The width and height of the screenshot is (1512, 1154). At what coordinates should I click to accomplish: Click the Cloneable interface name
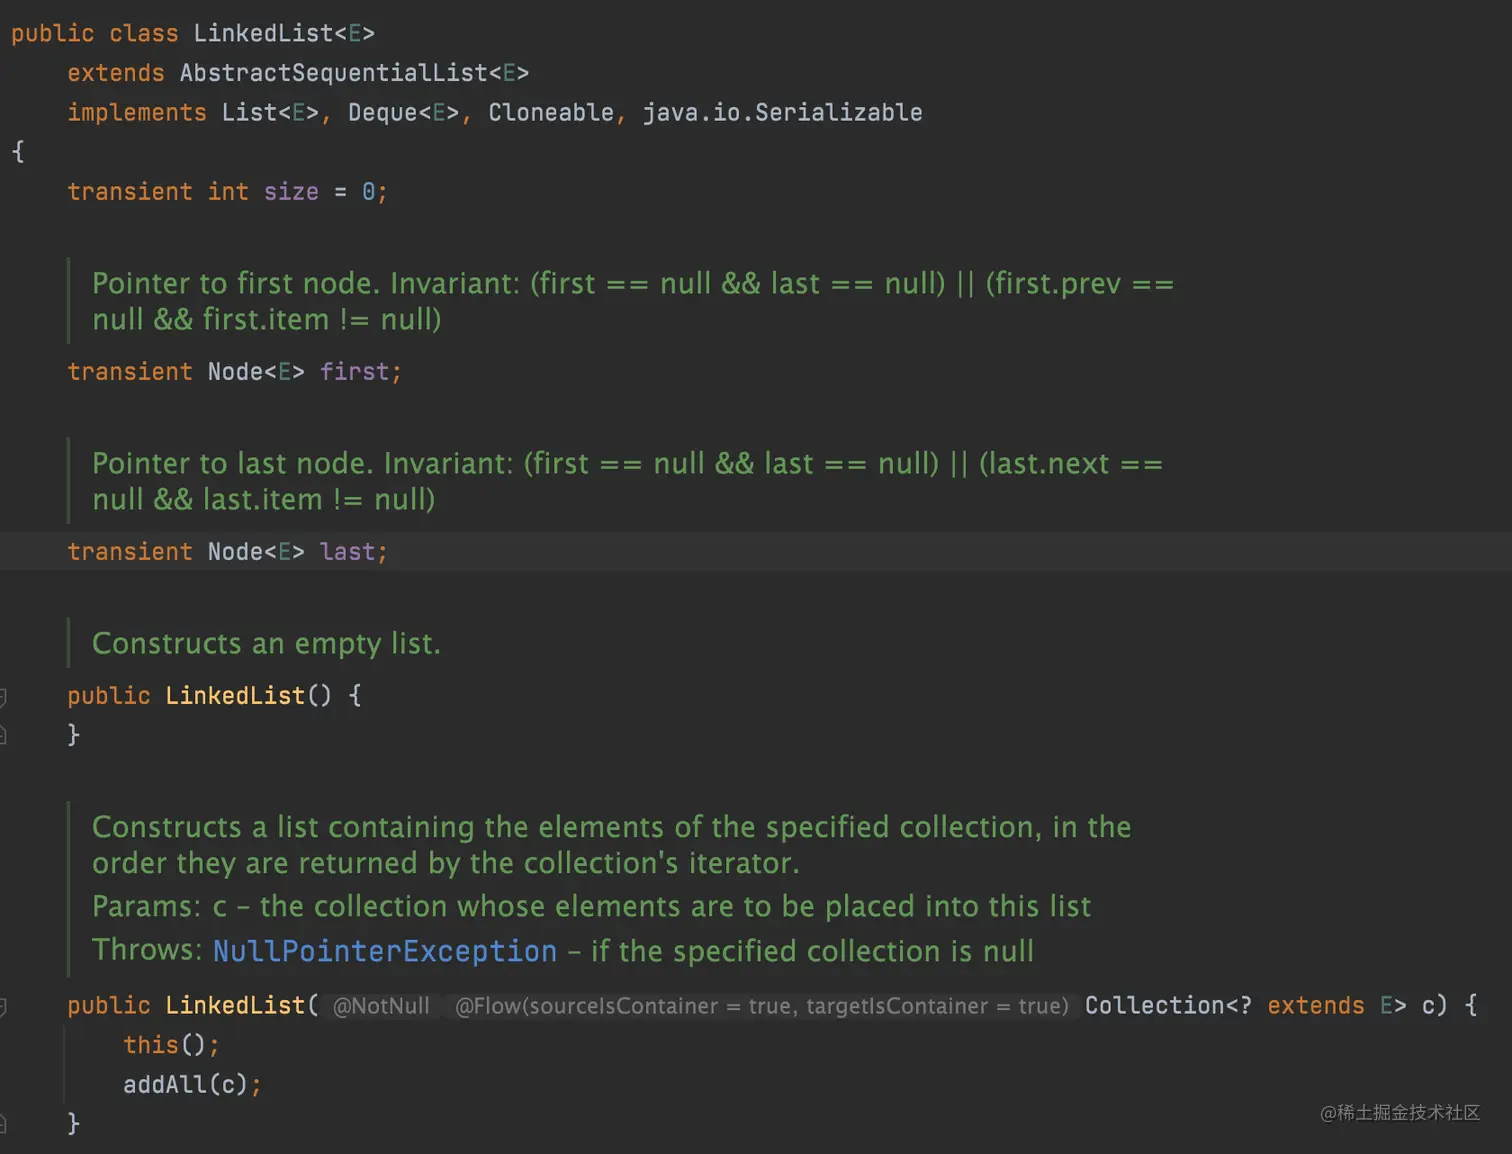[550, 113]
